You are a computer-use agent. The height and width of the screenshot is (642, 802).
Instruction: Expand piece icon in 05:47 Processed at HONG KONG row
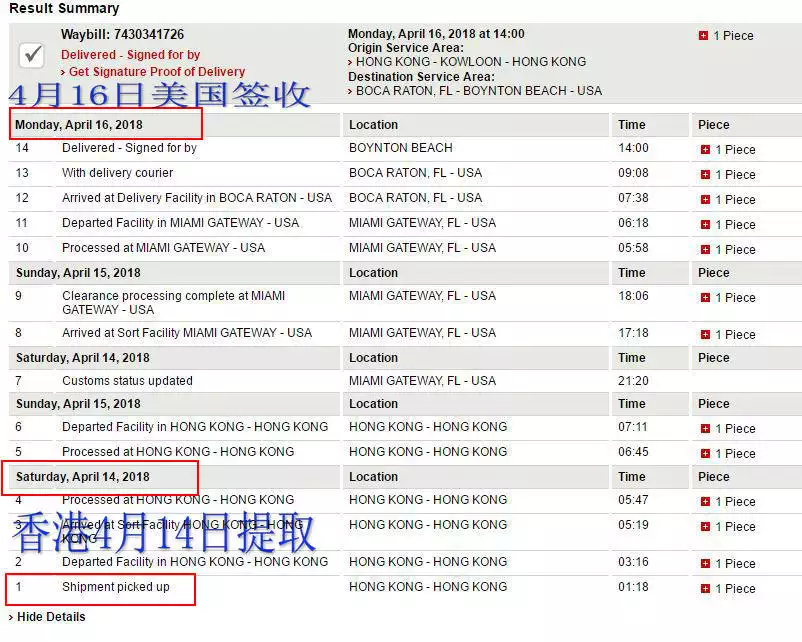[705, 501]
